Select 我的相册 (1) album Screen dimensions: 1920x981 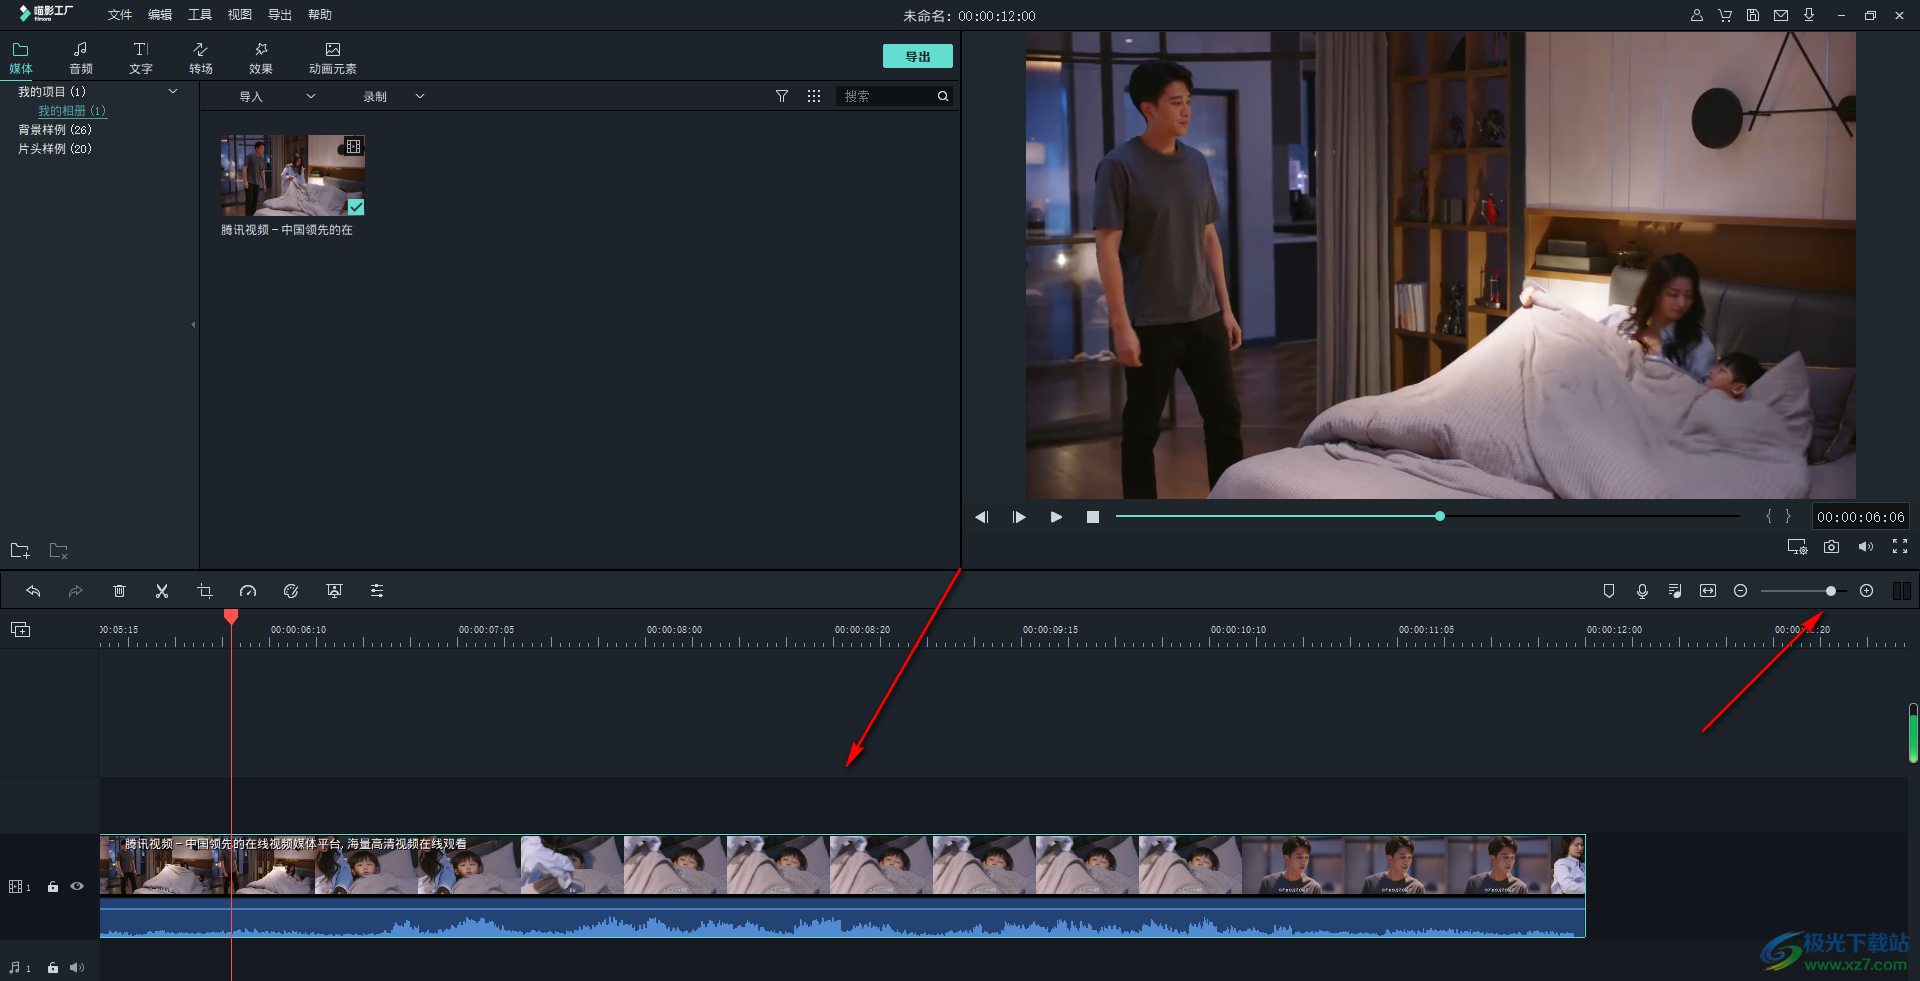72,111
